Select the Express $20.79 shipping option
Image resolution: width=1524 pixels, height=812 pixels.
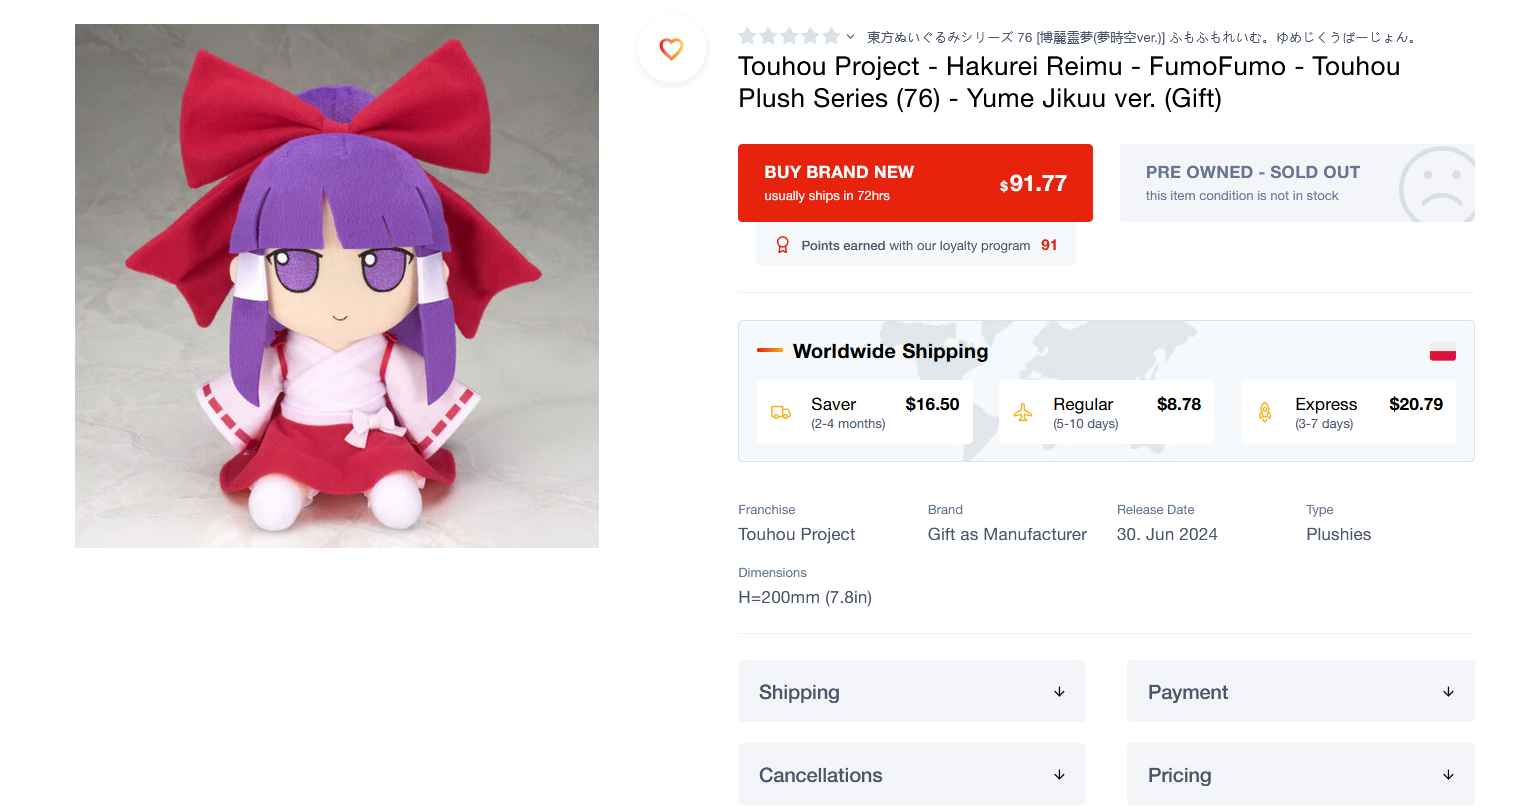[1348, 412]
